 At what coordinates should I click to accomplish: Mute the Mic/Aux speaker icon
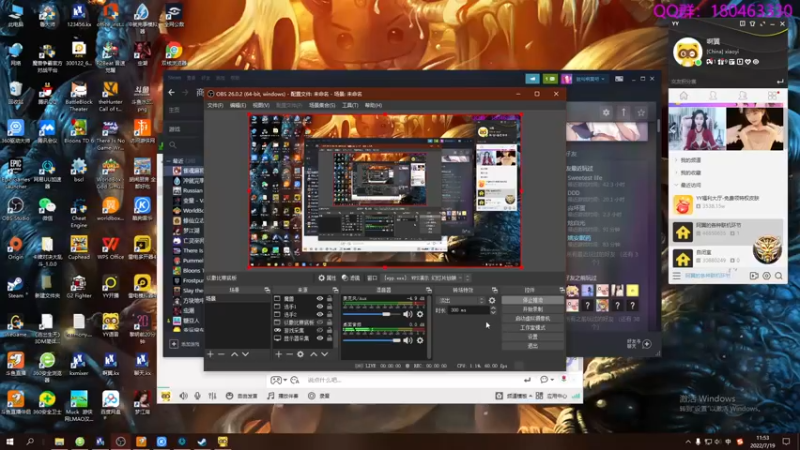(408, 314)
